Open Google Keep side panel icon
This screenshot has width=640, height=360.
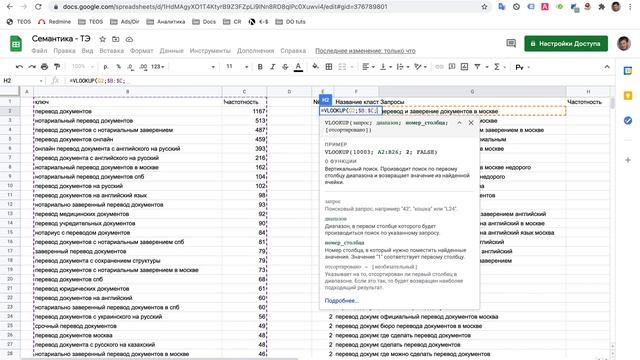coord(628,96)
